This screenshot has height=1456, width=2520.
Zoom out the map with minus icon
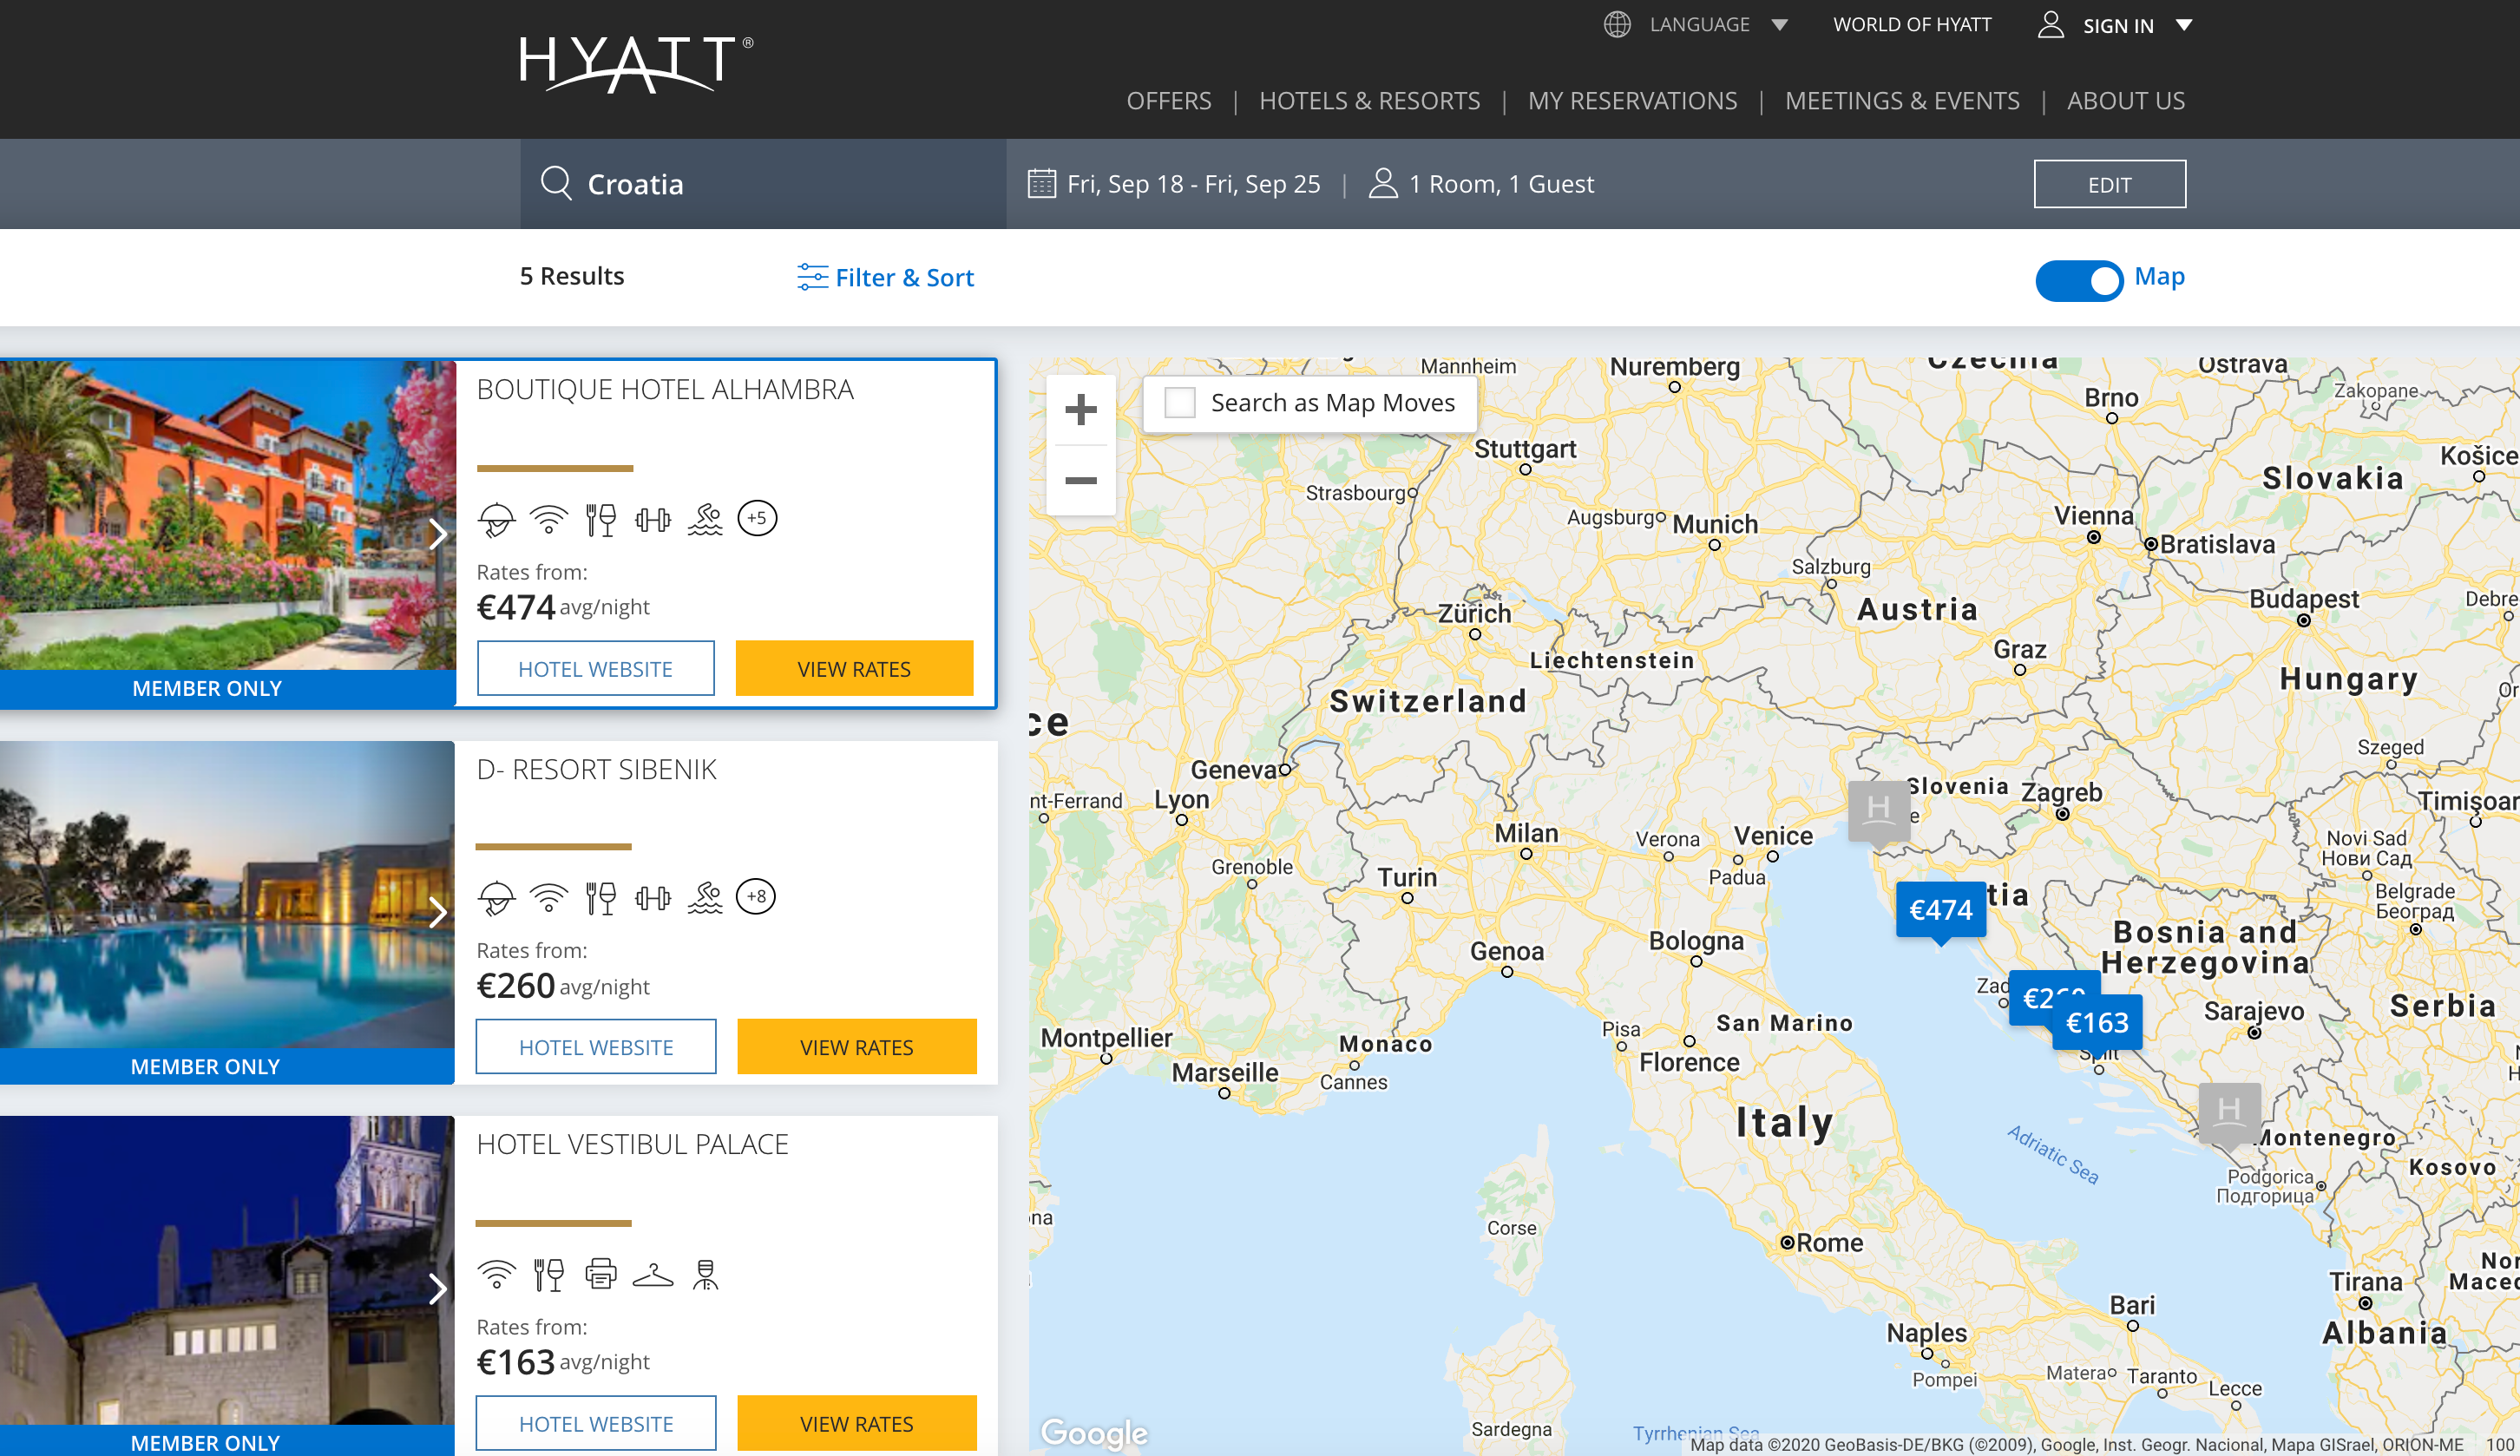point(1080,481)
